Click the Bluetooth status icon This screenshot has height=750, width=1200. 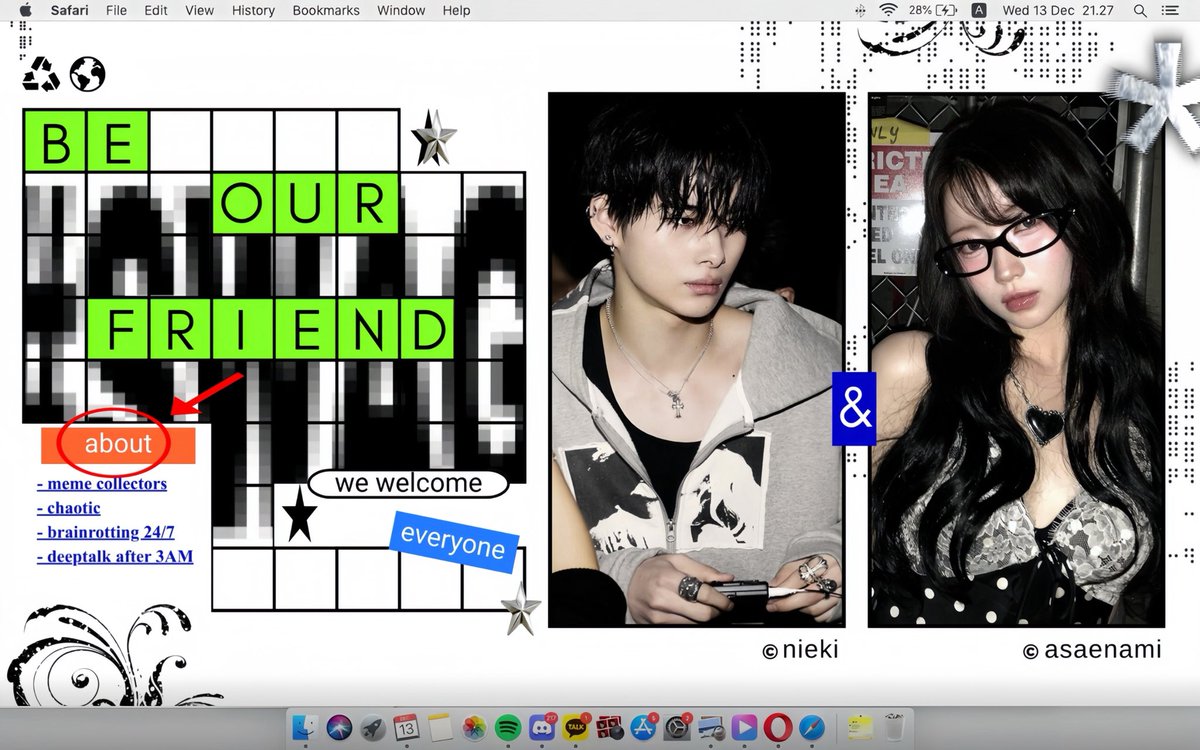pyautogui.click(x=861, y=10)
